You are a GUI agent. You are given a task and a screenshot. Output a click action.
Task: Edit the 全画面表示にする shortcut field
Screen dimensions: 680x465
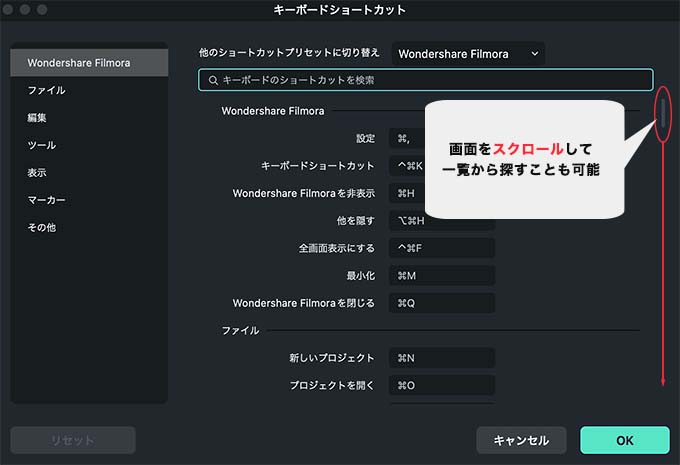pos(442,248)
